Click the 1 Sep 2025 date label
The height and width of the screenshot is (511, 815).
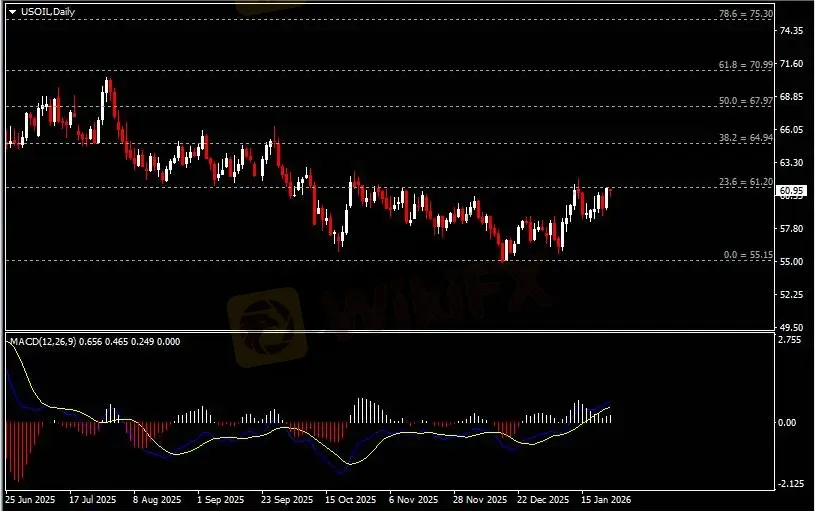point(221,500)
